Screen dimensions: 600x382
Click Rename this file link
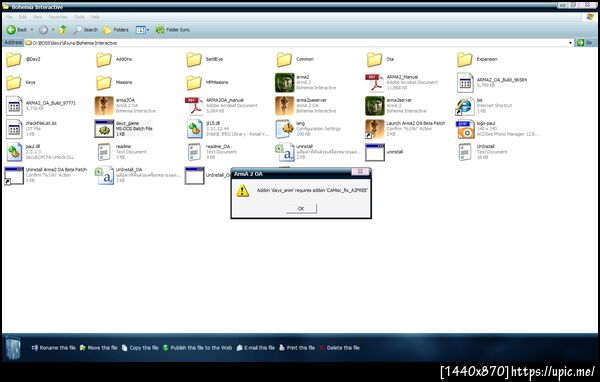click(54, 348)
